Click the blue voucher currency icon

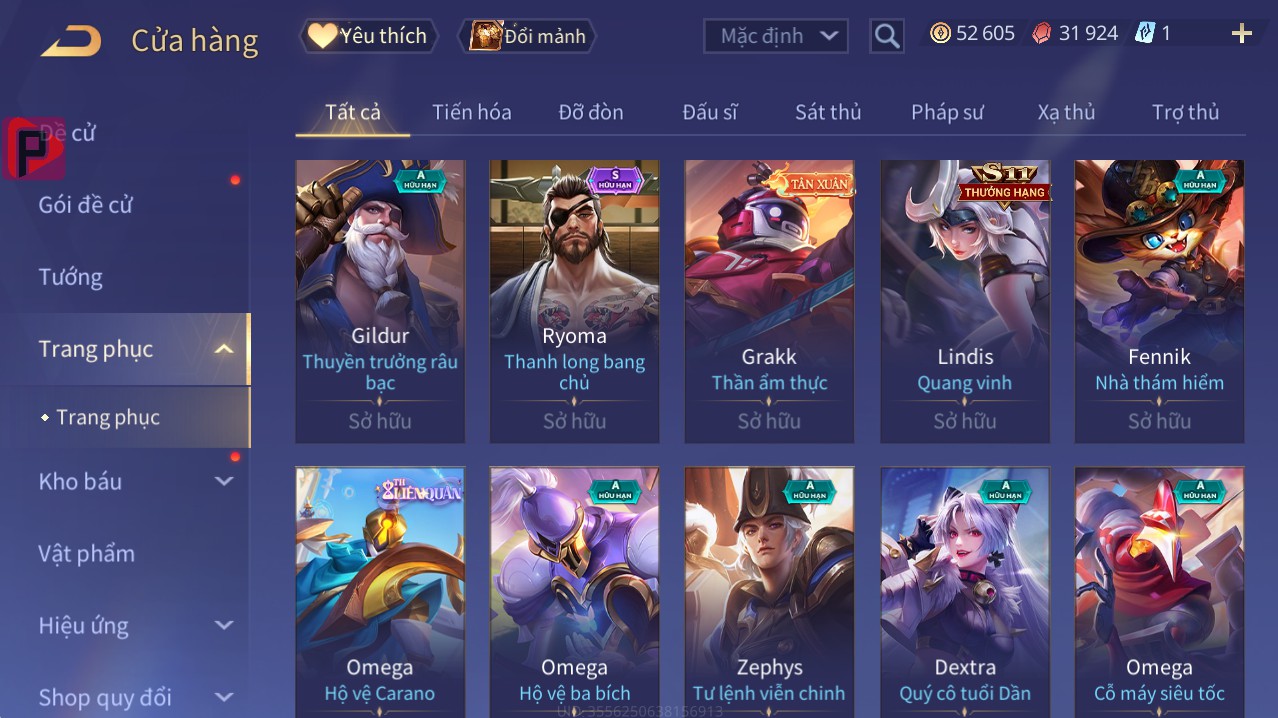tap(1145, 33)
